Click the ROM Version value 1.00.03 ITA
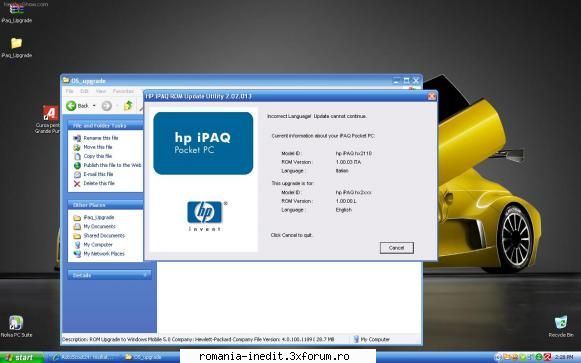The width and height of the screenshot is (581, 363). click(x=348, y=162)
